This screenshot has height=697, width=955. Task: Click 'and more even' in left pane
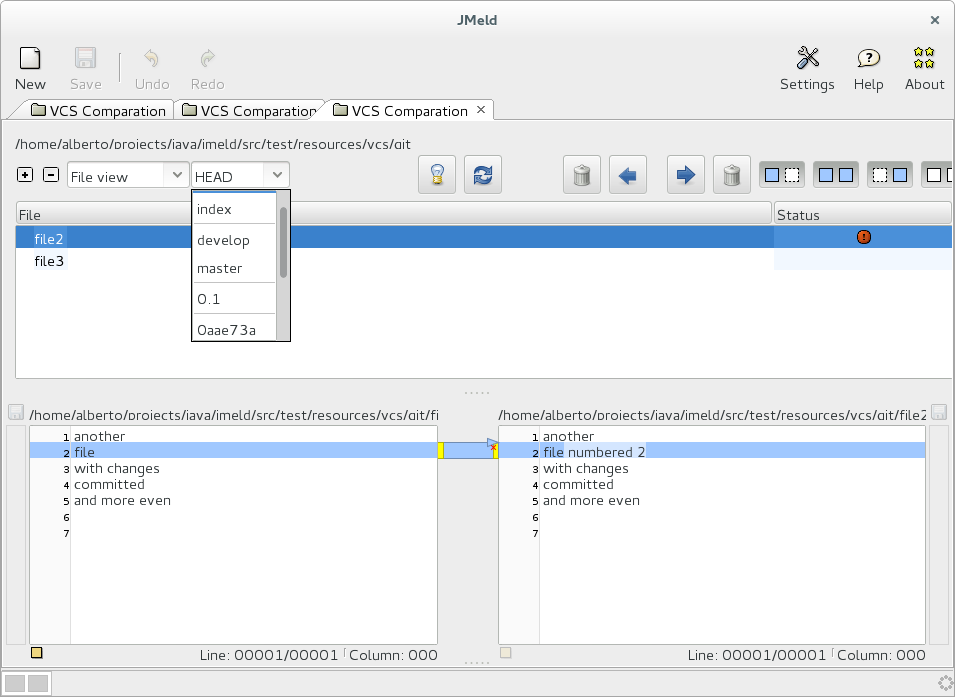(x=122, y=500)
